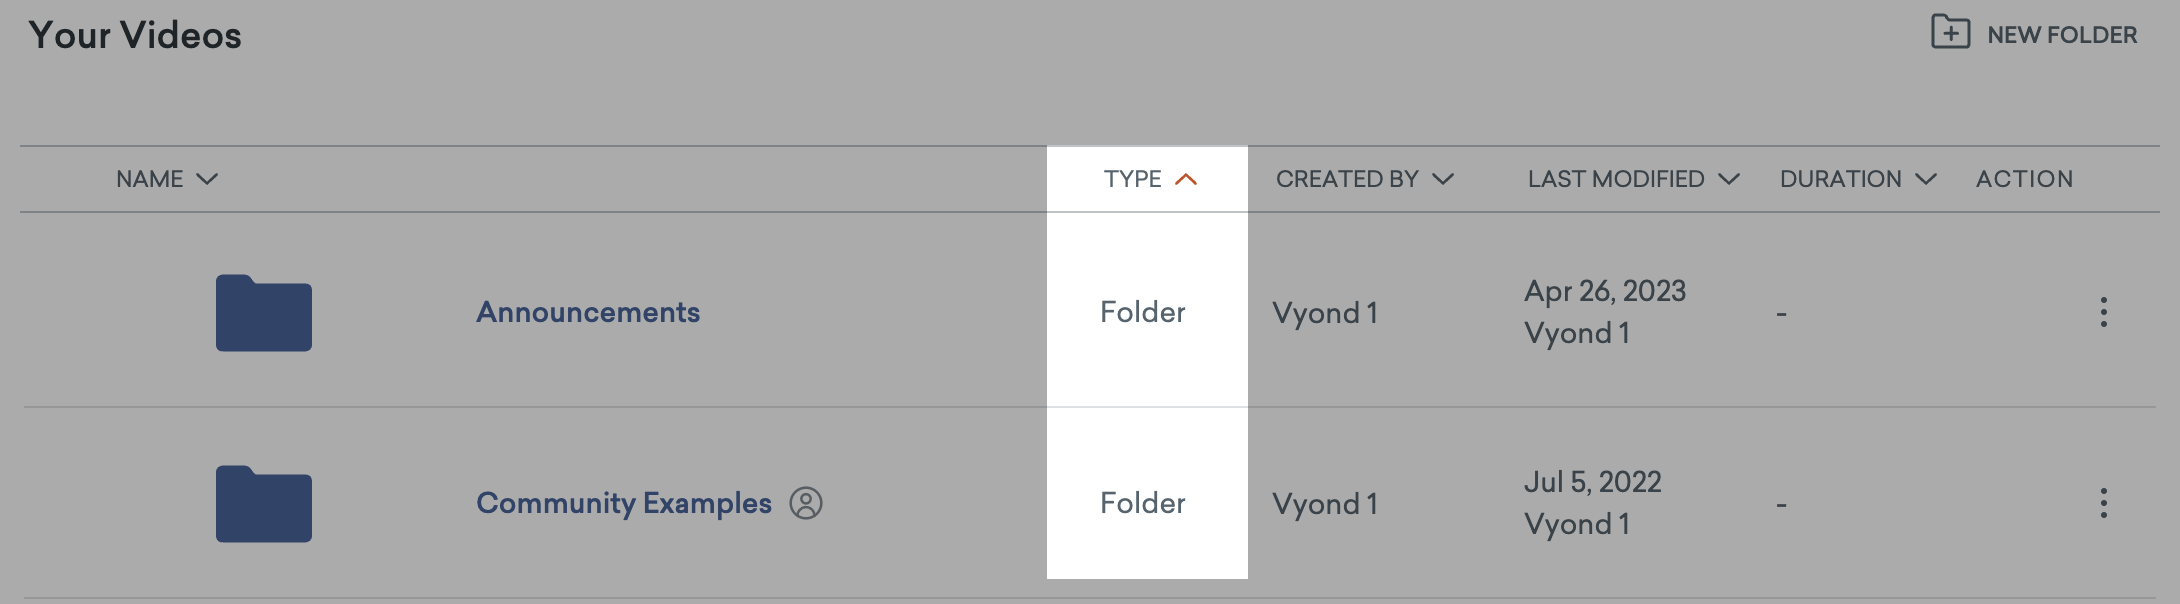Click Apr 26, 2023 modified date
The height and width of the screenshot is (604, 2180).
pyautogui.click(x=1604, y=291)
